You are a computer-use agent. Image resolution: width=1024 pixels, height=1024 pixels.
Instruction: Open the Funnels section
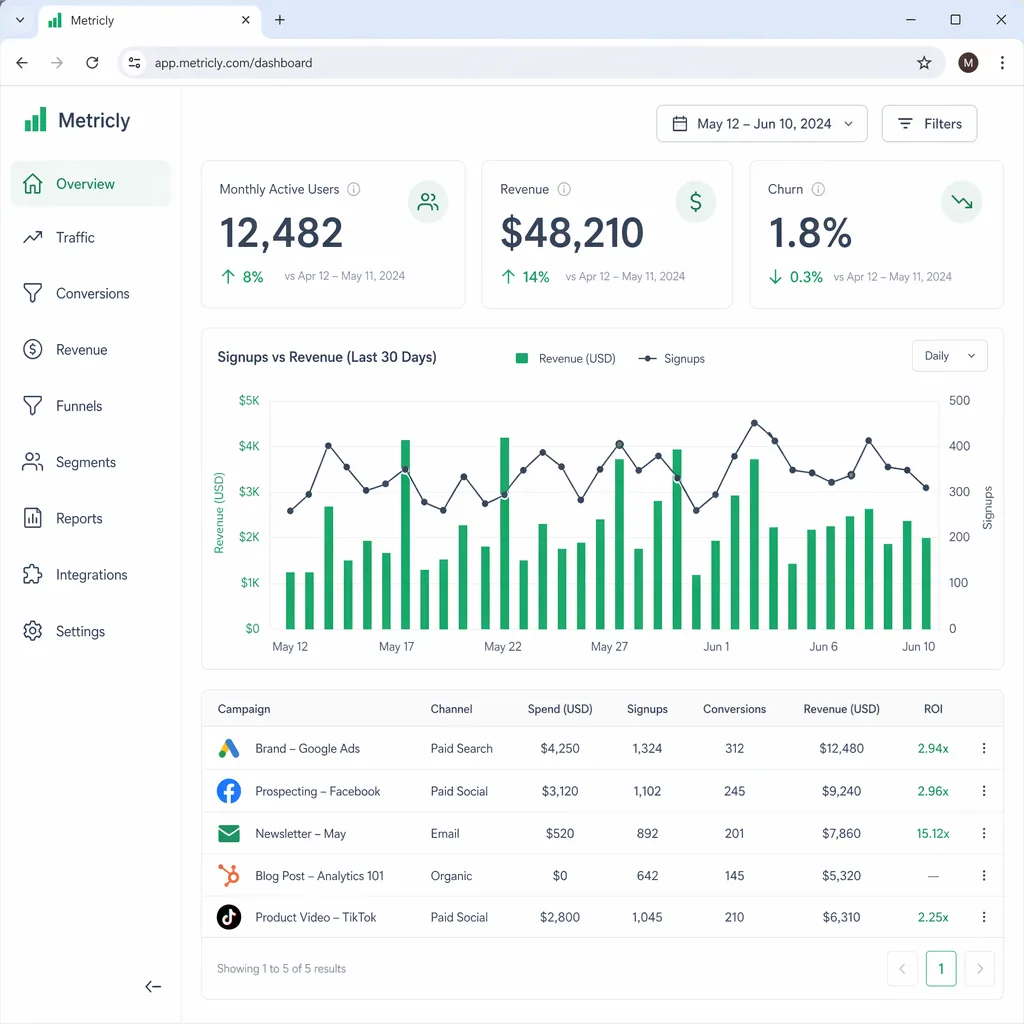coord(82,405)
